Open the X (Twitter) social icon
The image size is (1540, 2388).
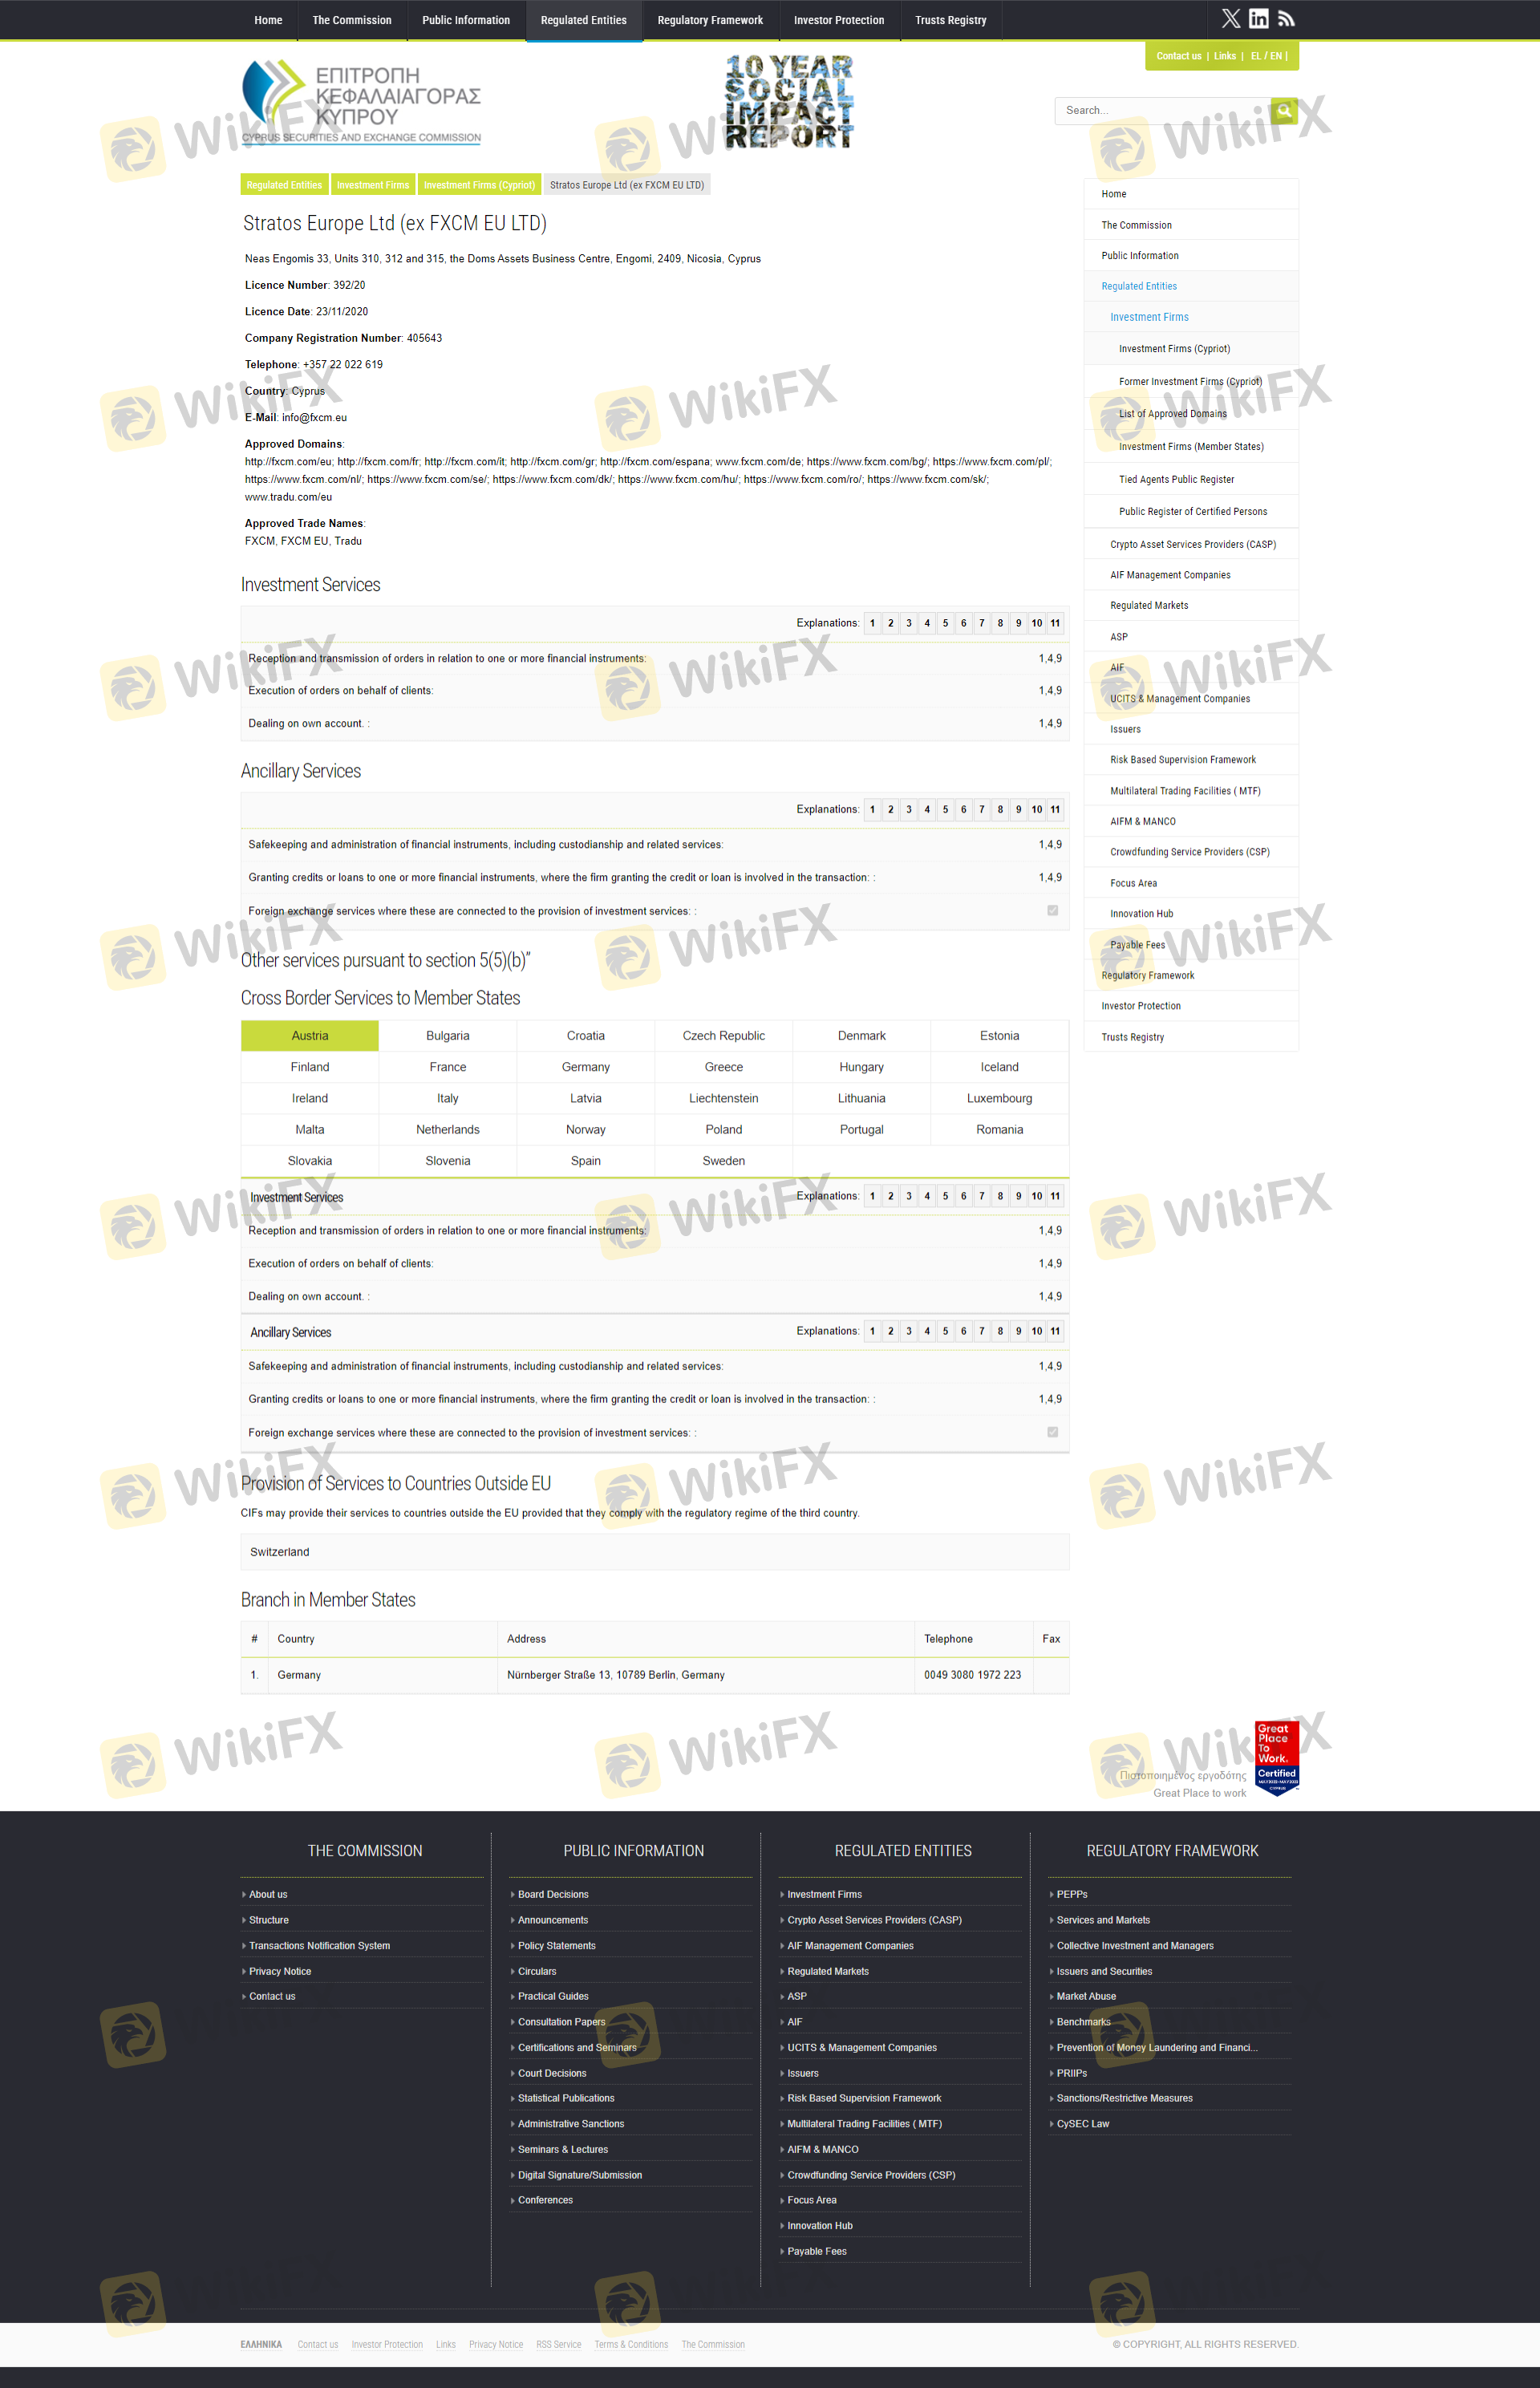tap(1230, 19)
